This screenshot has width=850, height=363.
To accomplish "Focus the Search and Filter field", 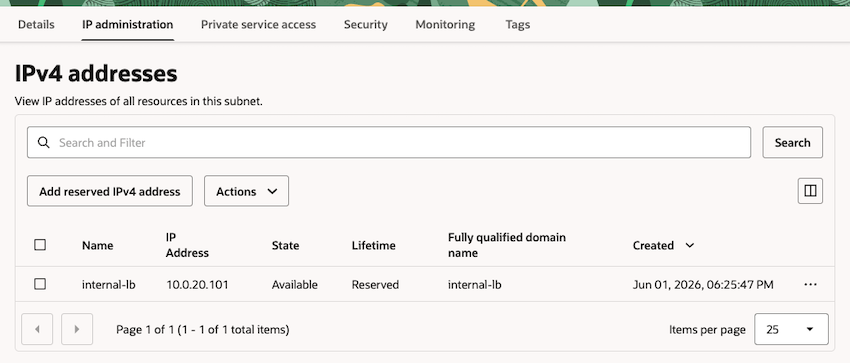I will click(x=389, y=142).
